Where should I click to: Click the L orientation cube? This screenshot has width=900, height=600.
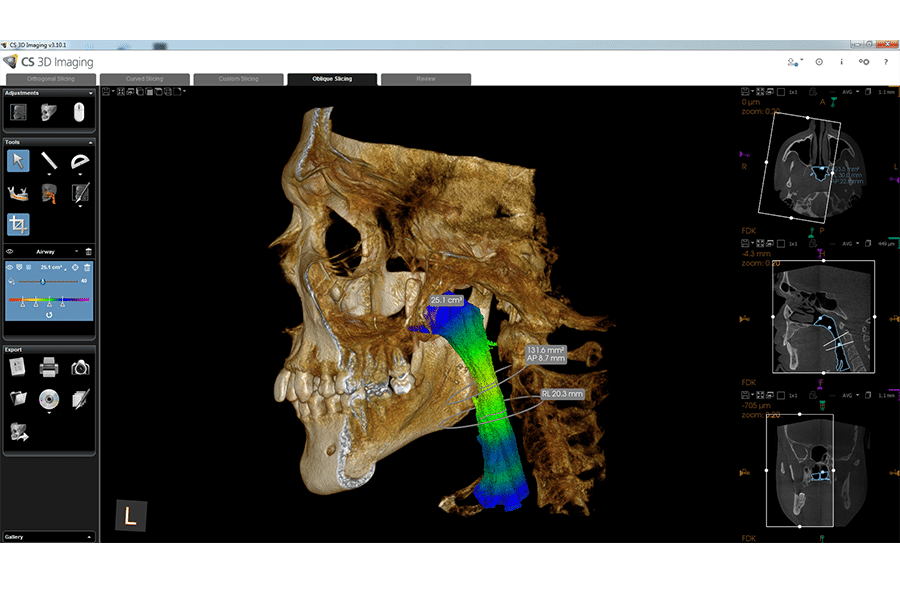130,515
